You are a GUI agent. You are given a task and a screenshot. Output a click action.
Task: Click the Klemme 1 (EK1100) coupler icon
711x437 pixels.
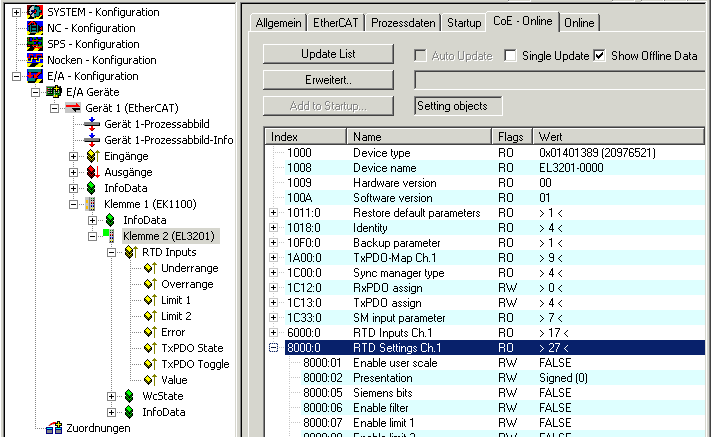pos(91,204)
